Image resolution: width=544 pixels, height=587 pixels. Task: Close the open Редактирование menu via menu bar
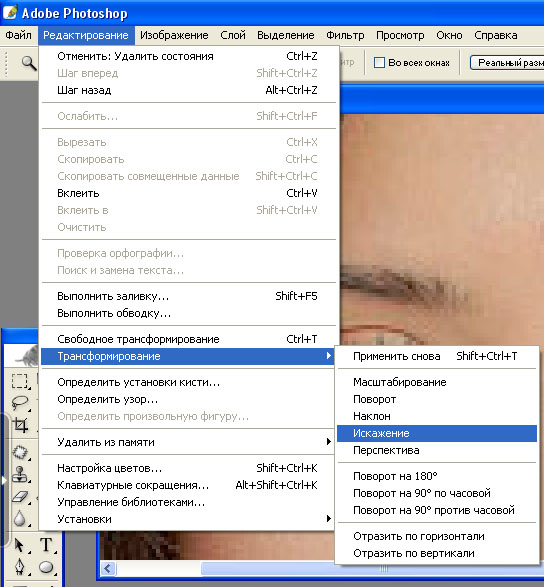tap(86, 35)
